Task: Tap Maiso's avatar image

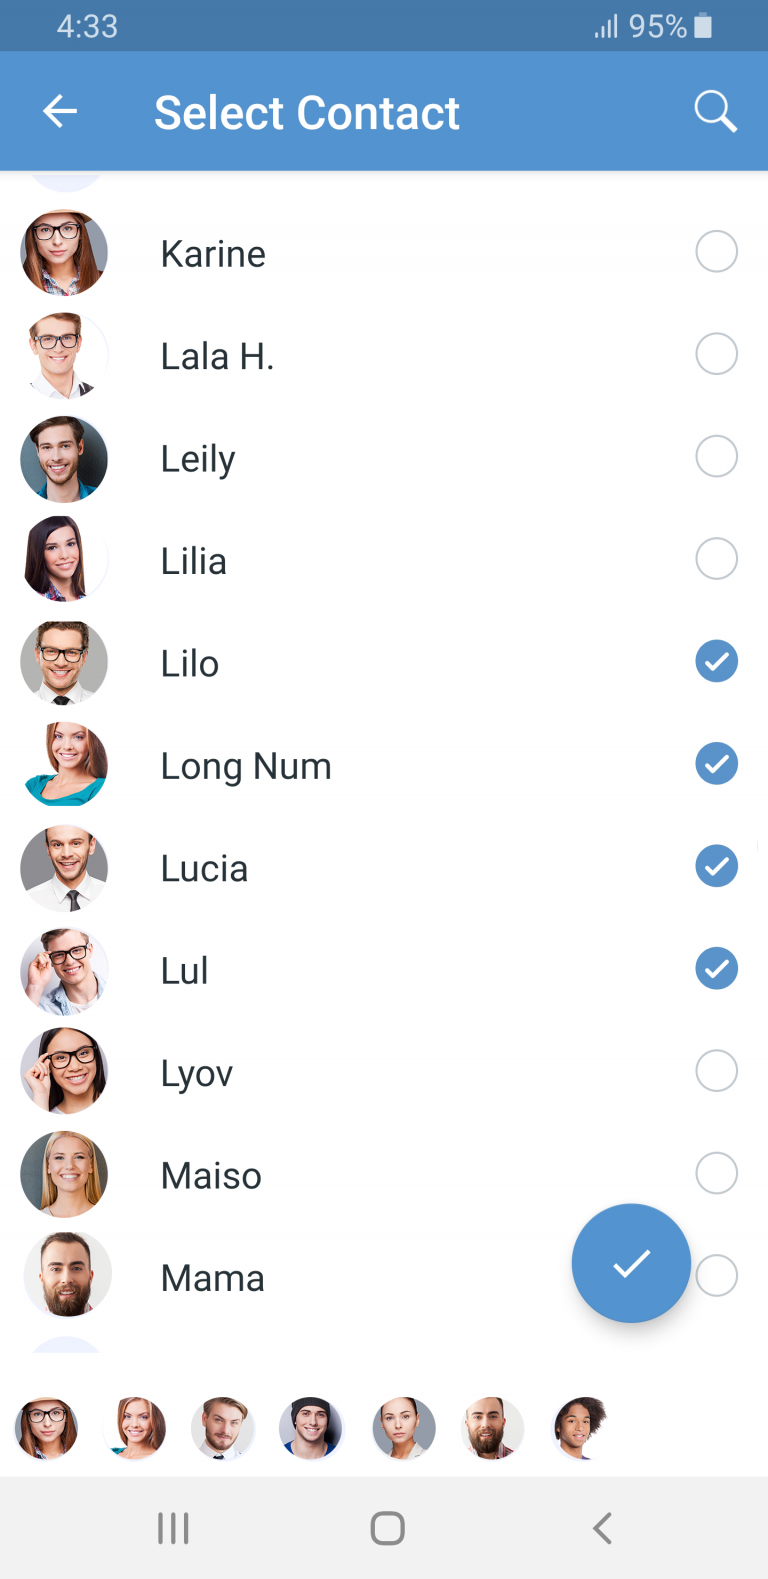Action: click(x=63, y=1174)
